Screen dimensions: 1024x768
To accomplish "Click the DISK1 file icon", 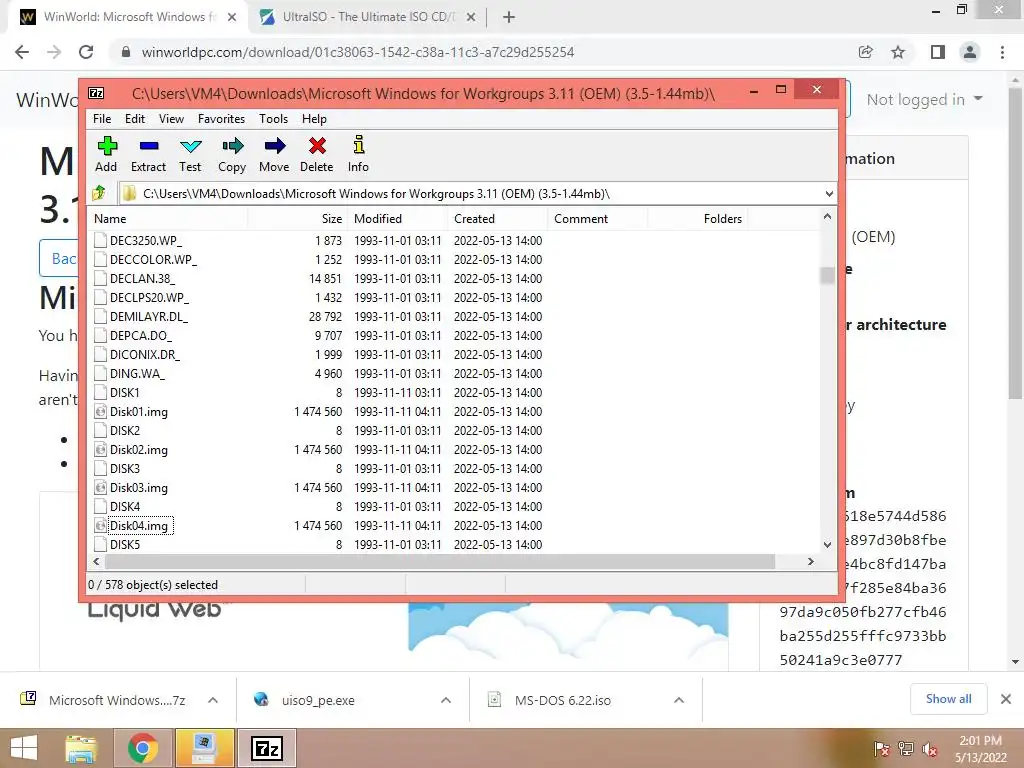I will pyautogui.click(x=100, y=392).
